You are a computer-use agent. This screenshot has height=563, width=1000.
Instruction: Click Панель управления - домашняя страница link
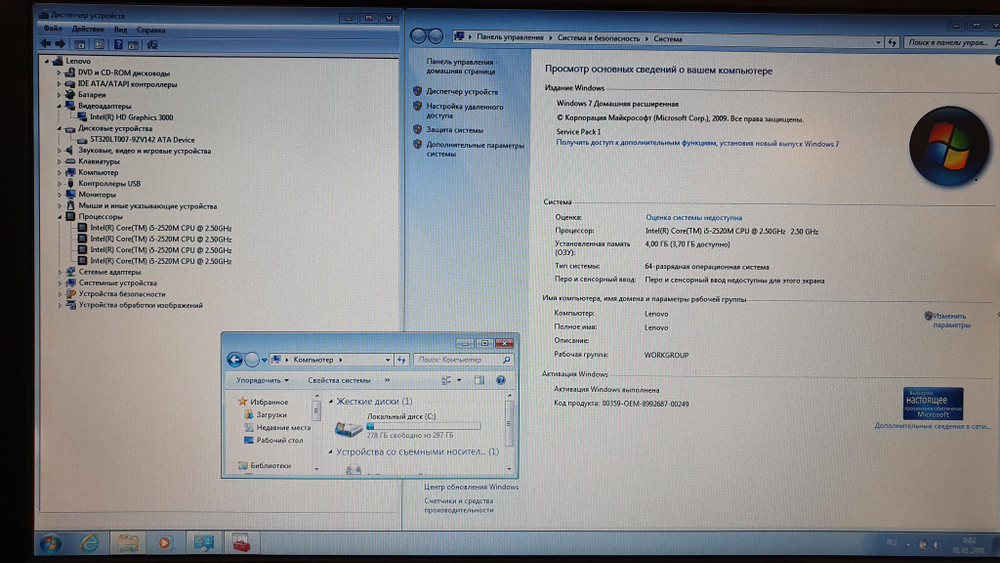[460, 66]
